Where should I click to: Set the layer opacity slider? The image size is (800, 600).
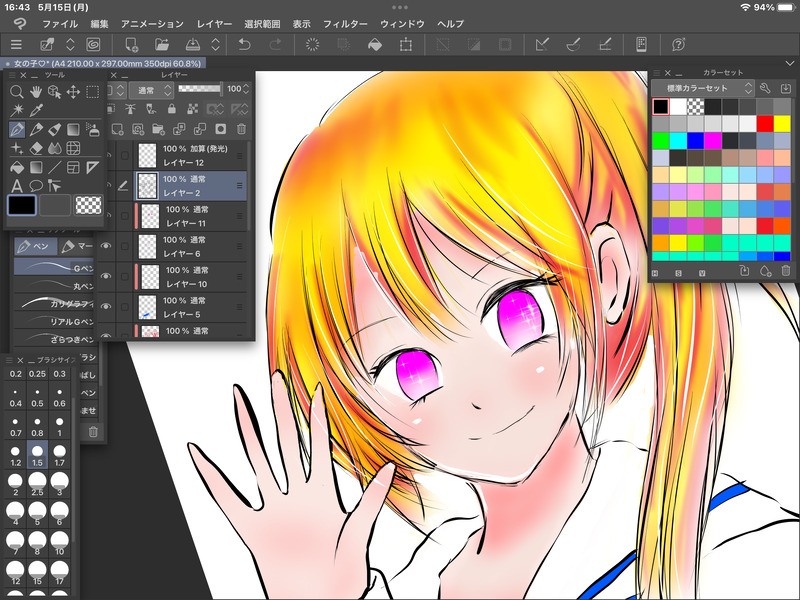coord(200,89)
